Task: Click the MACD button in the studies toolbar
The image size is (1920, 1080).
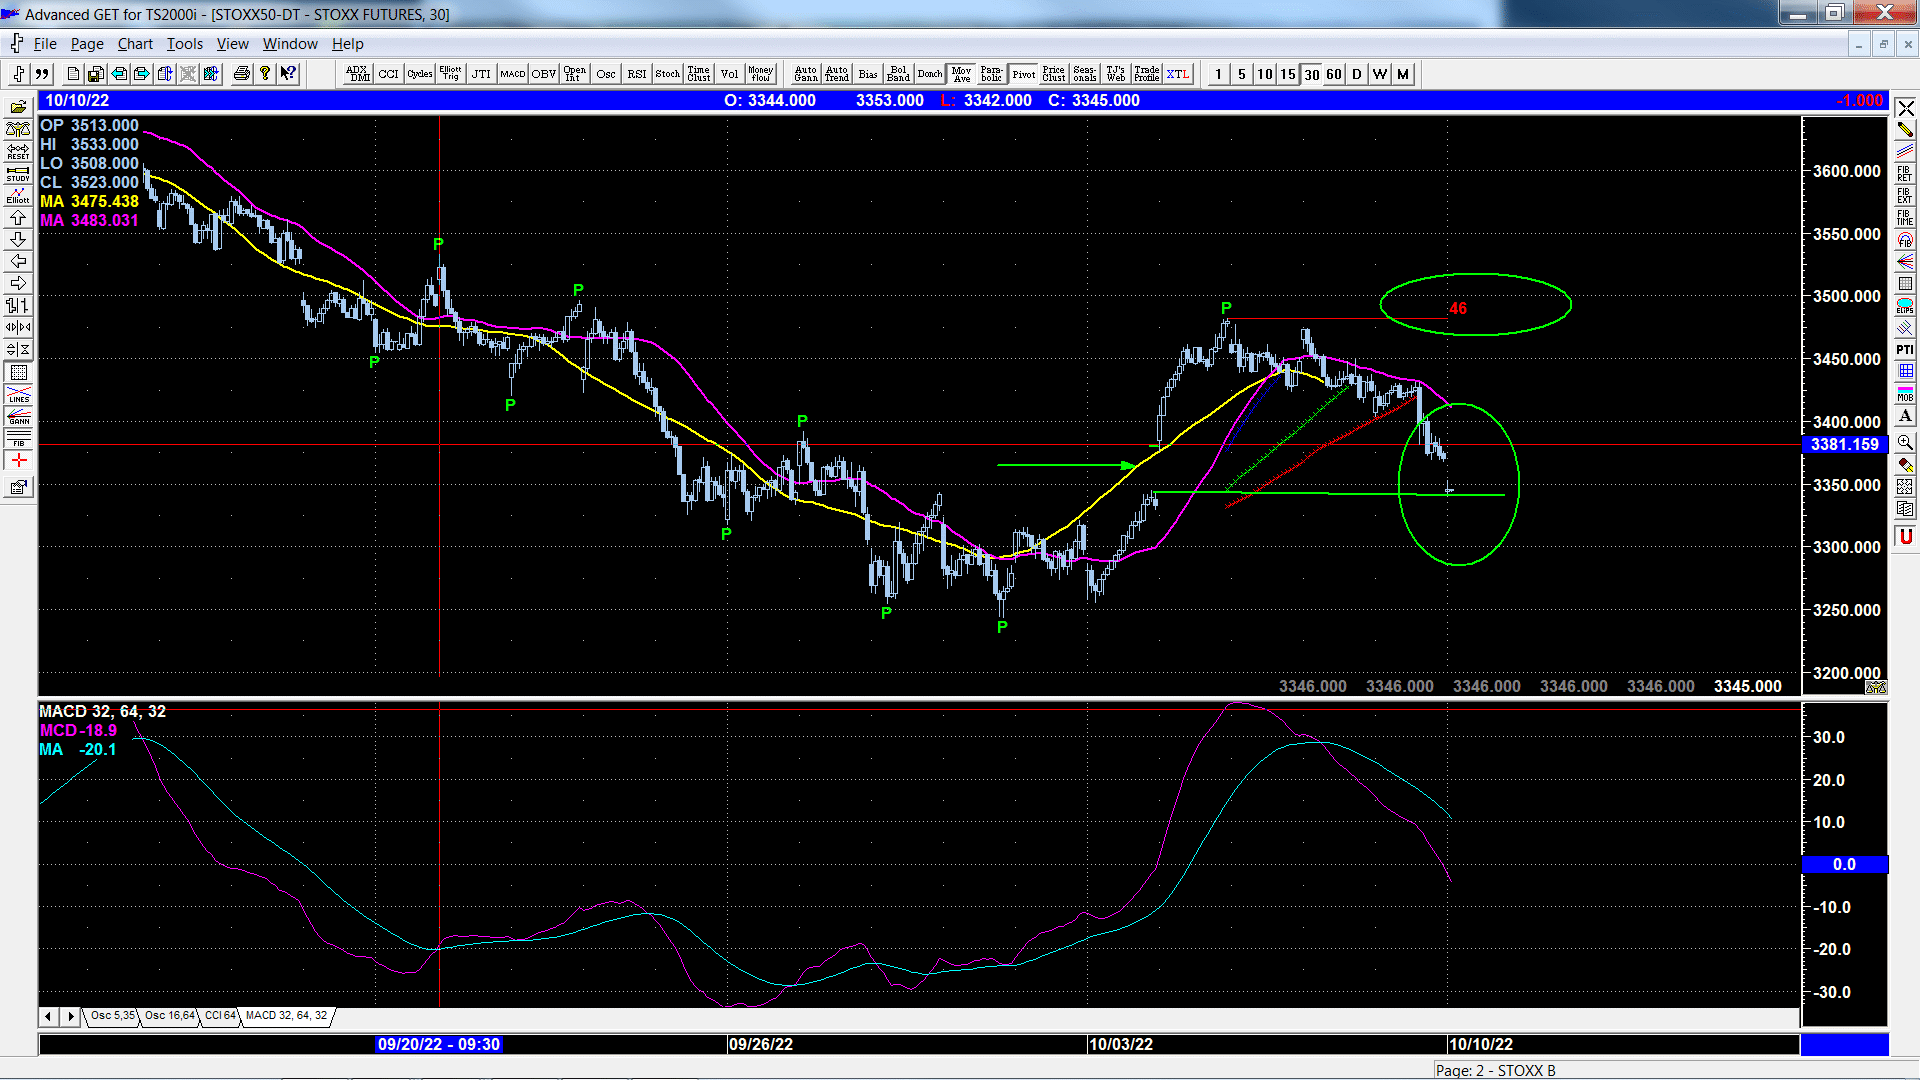Action: [x=512, y=74]
